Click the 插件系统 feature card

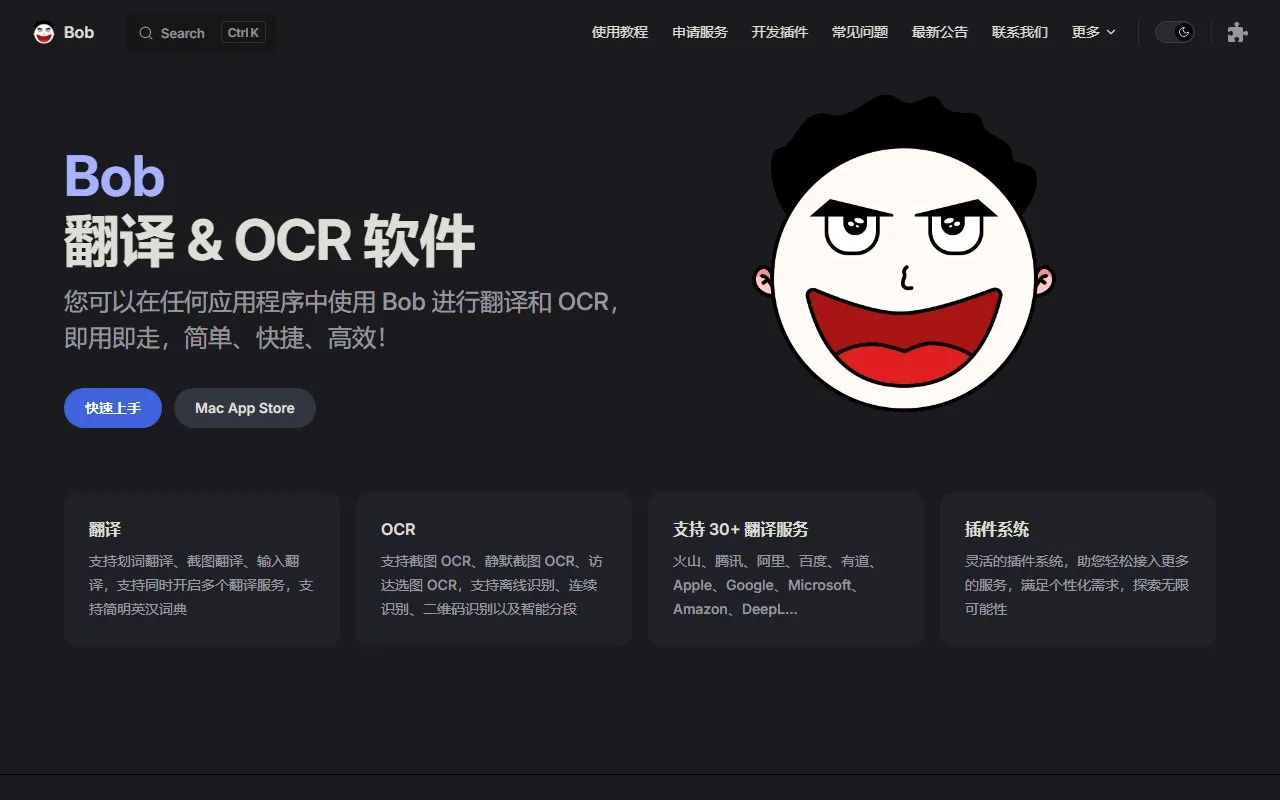tap(1078, 568)
